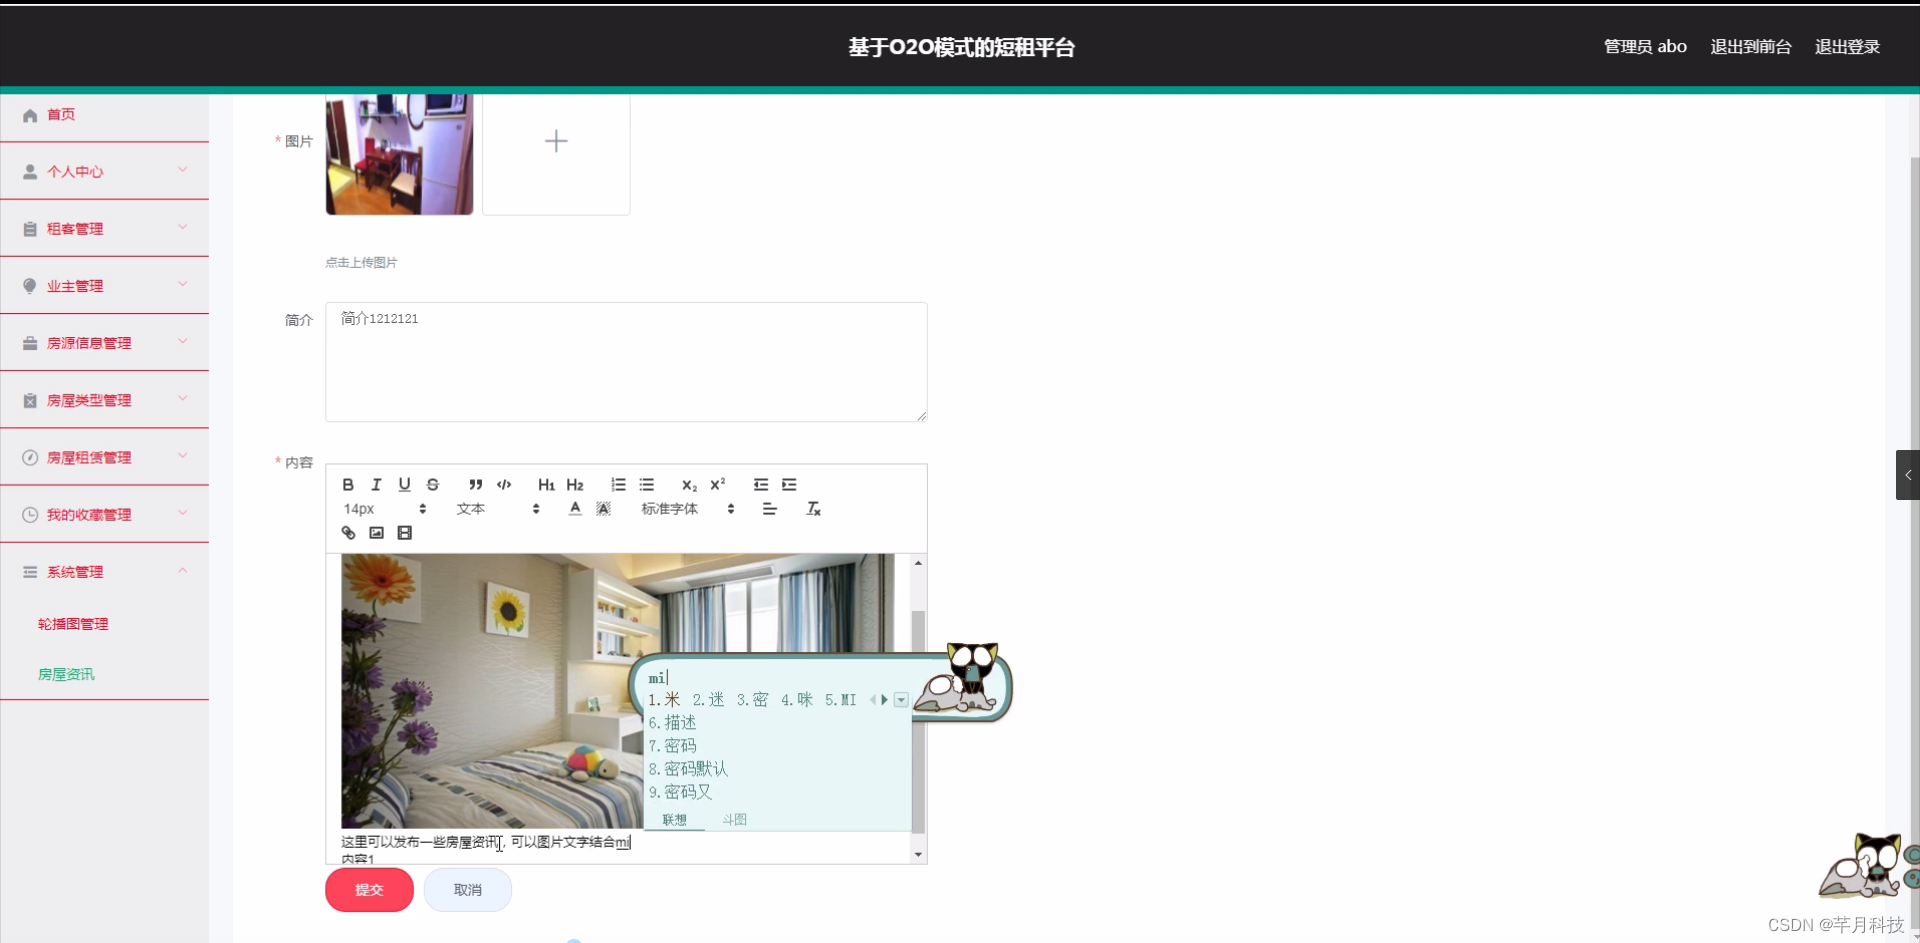Submit the form with the 提交 button
This screenshot has height=943, width=1920.
pyautogui.click(x=368, y=889)
